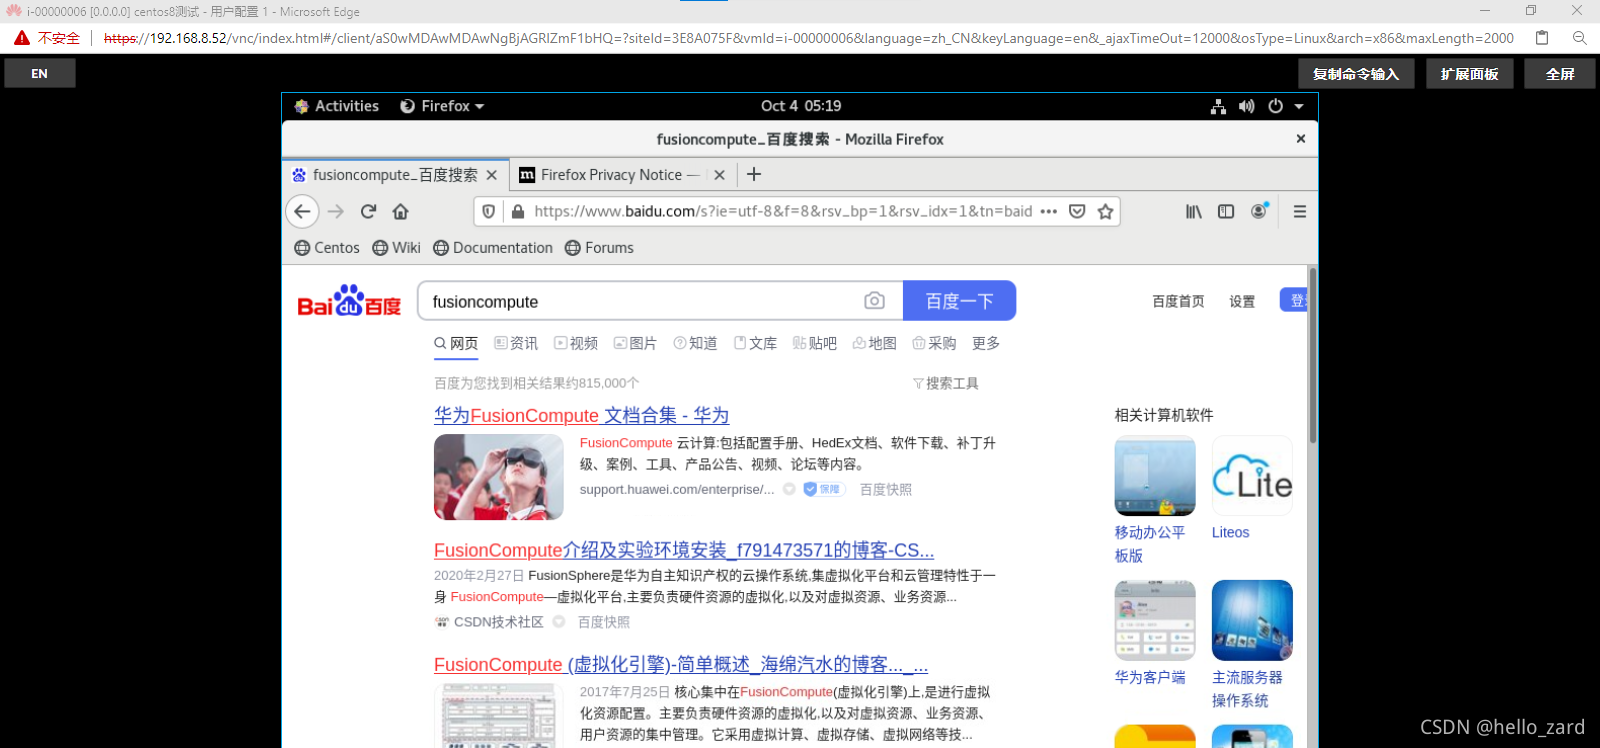Open FusionCompute (虚拟化引擎)-简单概述 result link

coord(681,664)
